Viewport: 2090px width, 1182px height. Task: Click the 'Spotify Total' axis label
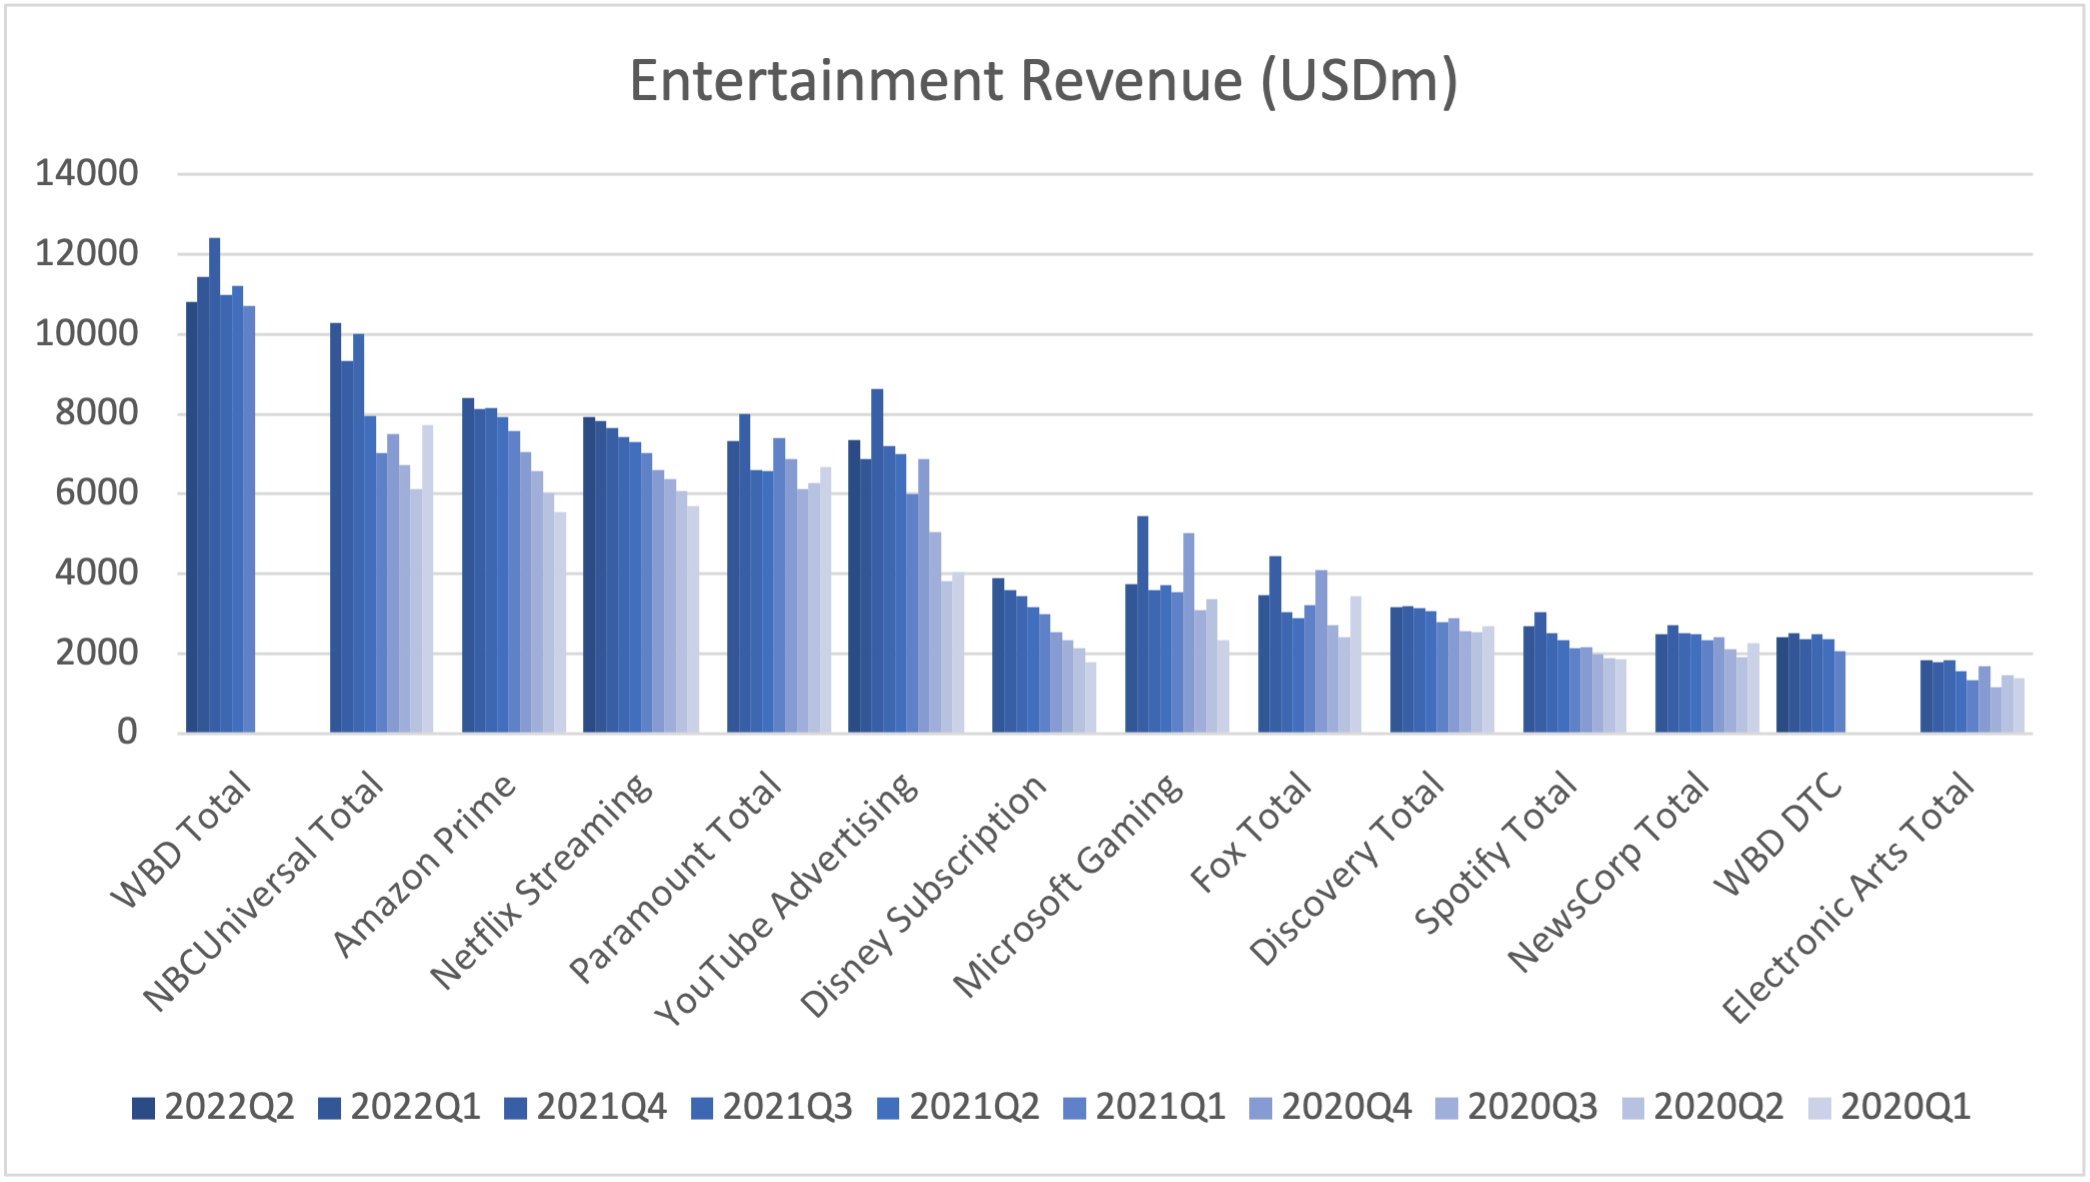point(1495,853)
